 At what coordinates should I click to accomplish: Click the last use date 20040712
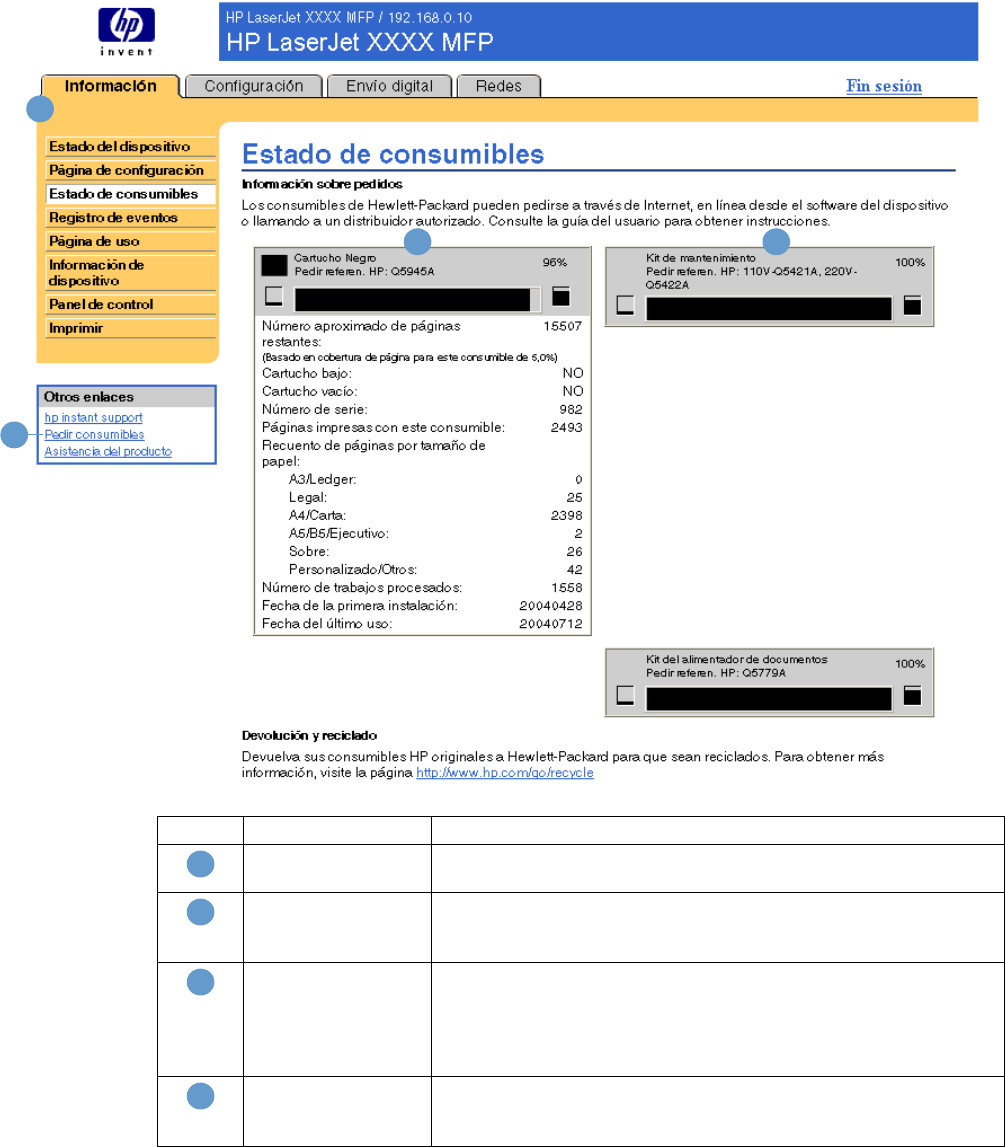point(551,623)
